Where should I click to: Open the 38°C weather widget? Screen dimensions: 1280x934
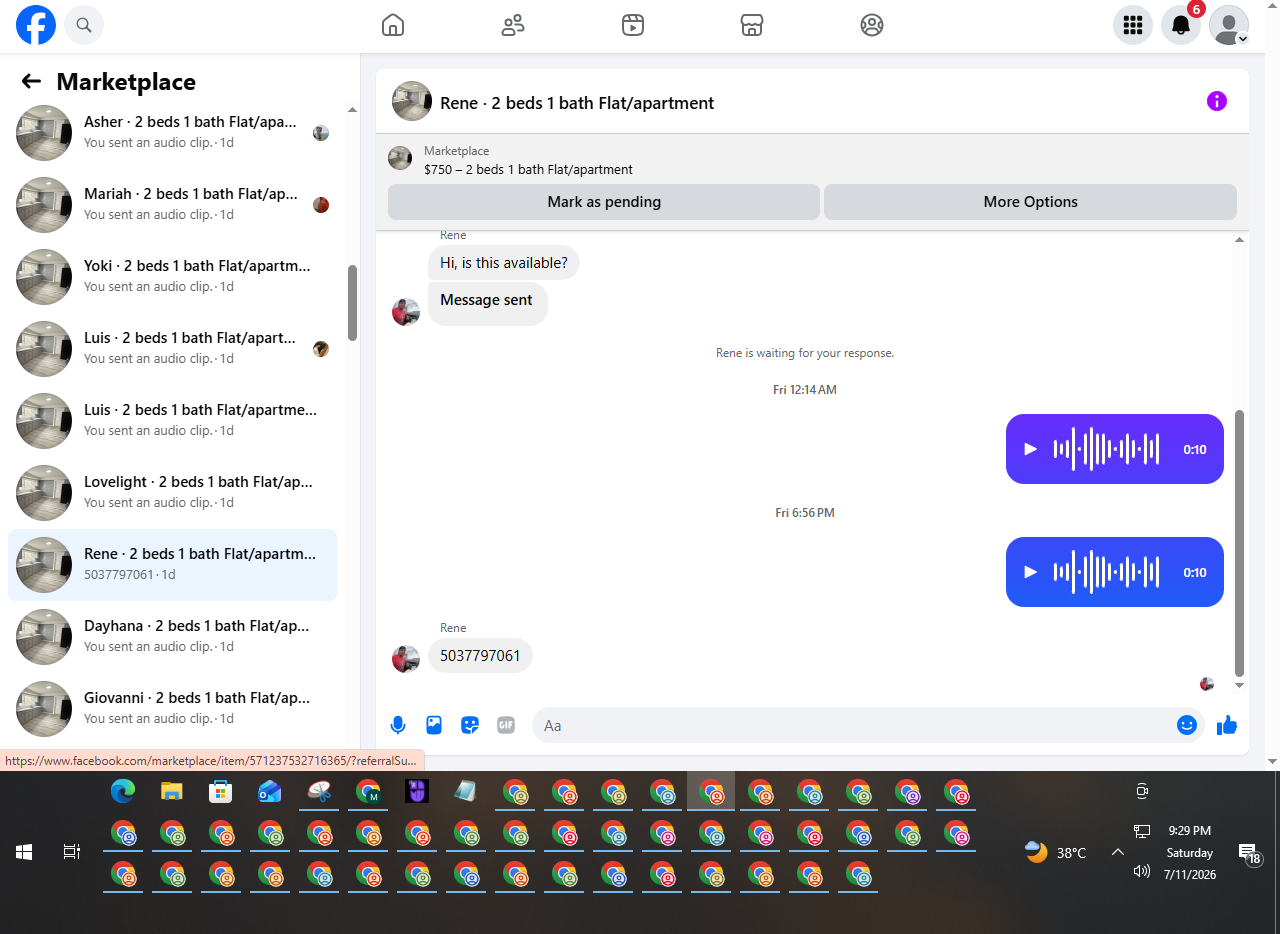click(x=1056, y=853)
